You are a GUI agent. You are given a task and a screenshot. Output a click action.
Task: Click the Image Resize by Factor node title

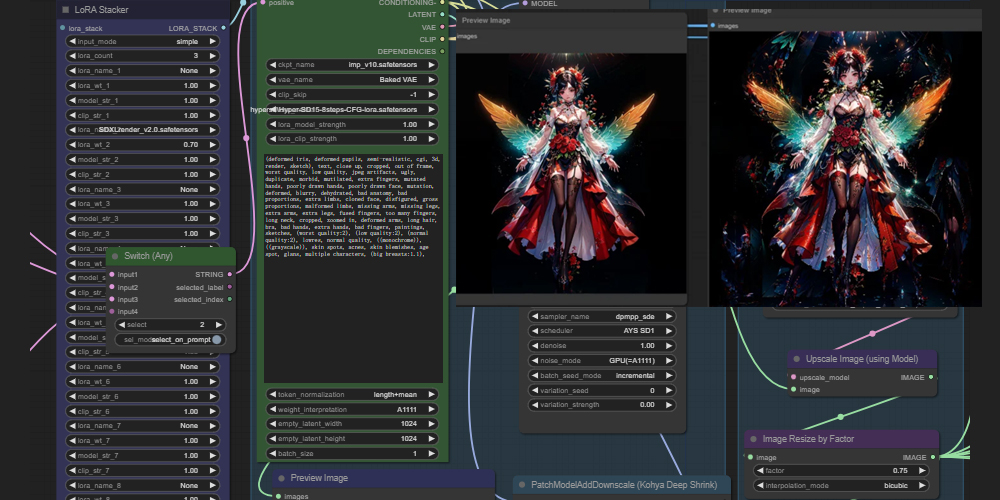click(x=808, y=439)
